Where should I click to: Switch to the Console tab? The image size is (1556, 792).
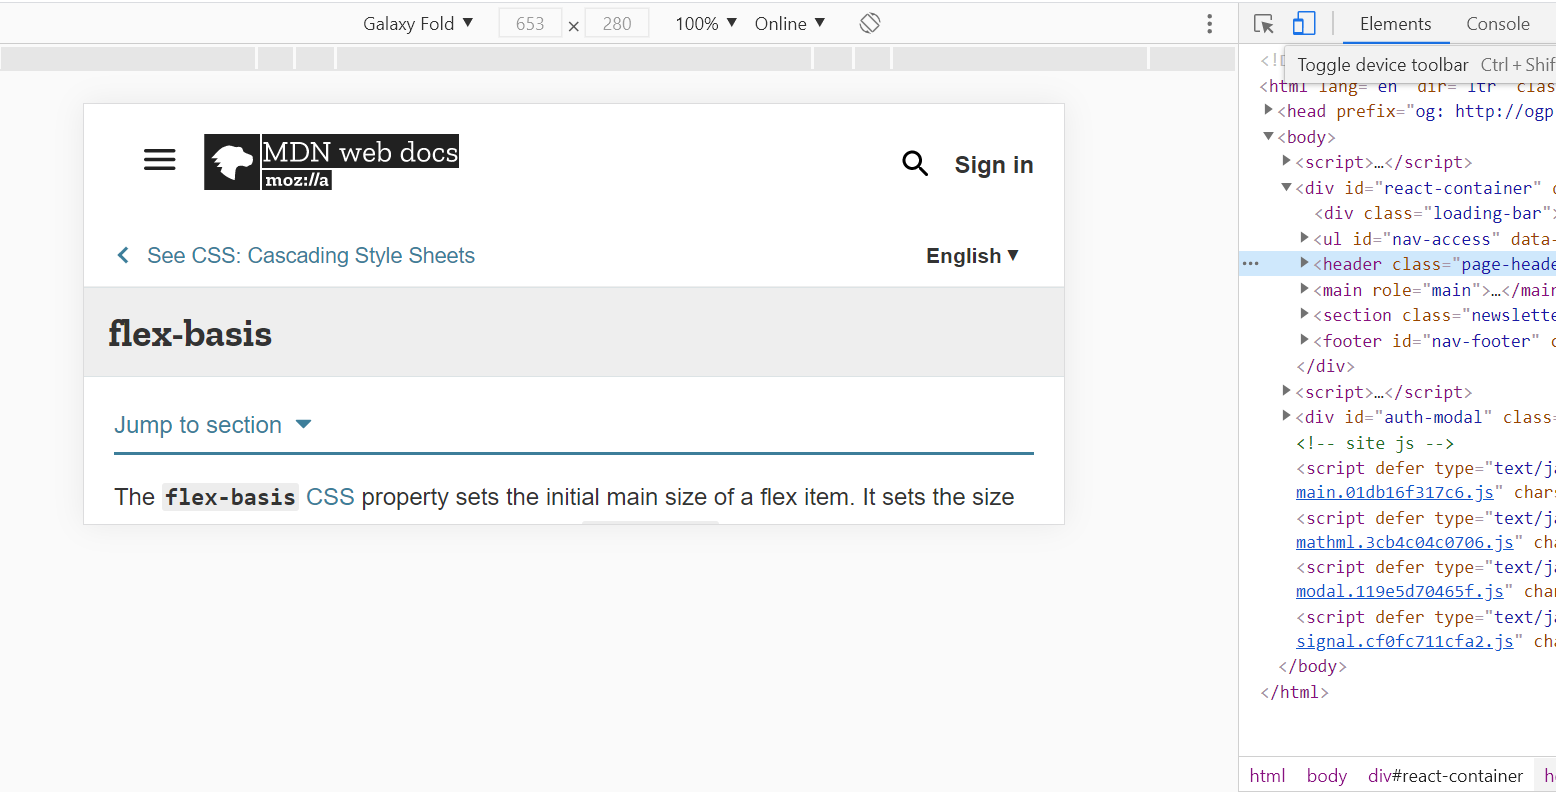click(x=1497, y=23)
